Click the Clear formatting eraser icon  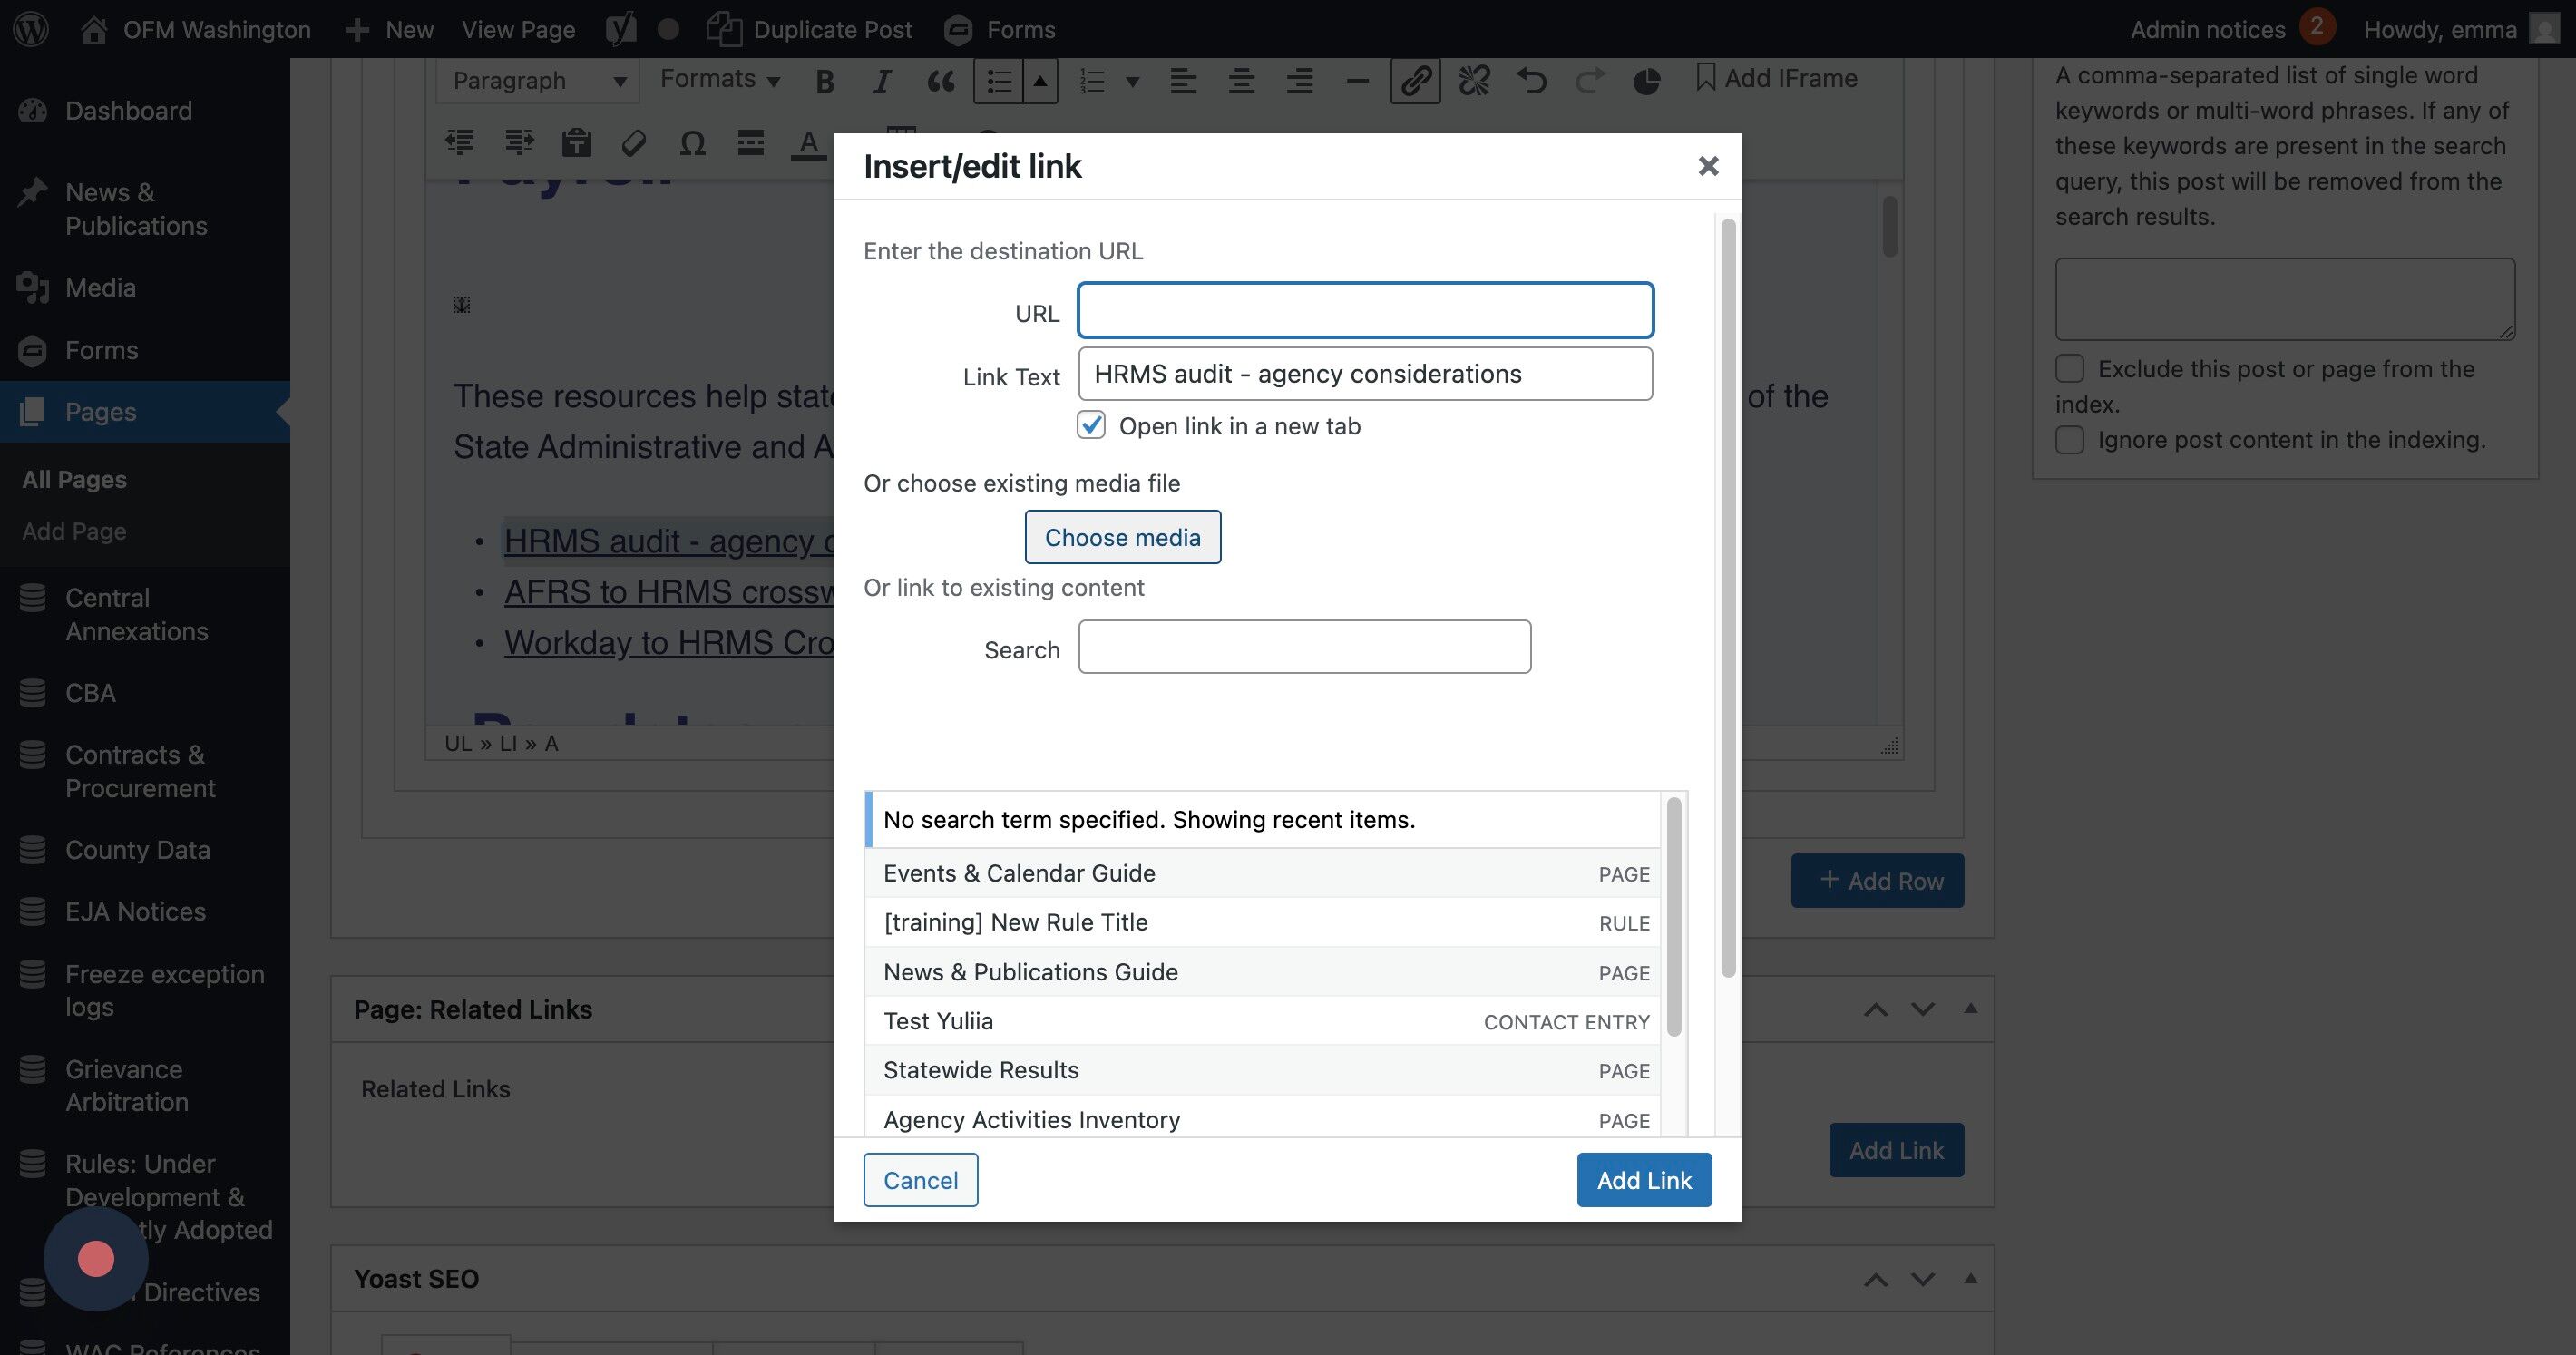[634, 143]
